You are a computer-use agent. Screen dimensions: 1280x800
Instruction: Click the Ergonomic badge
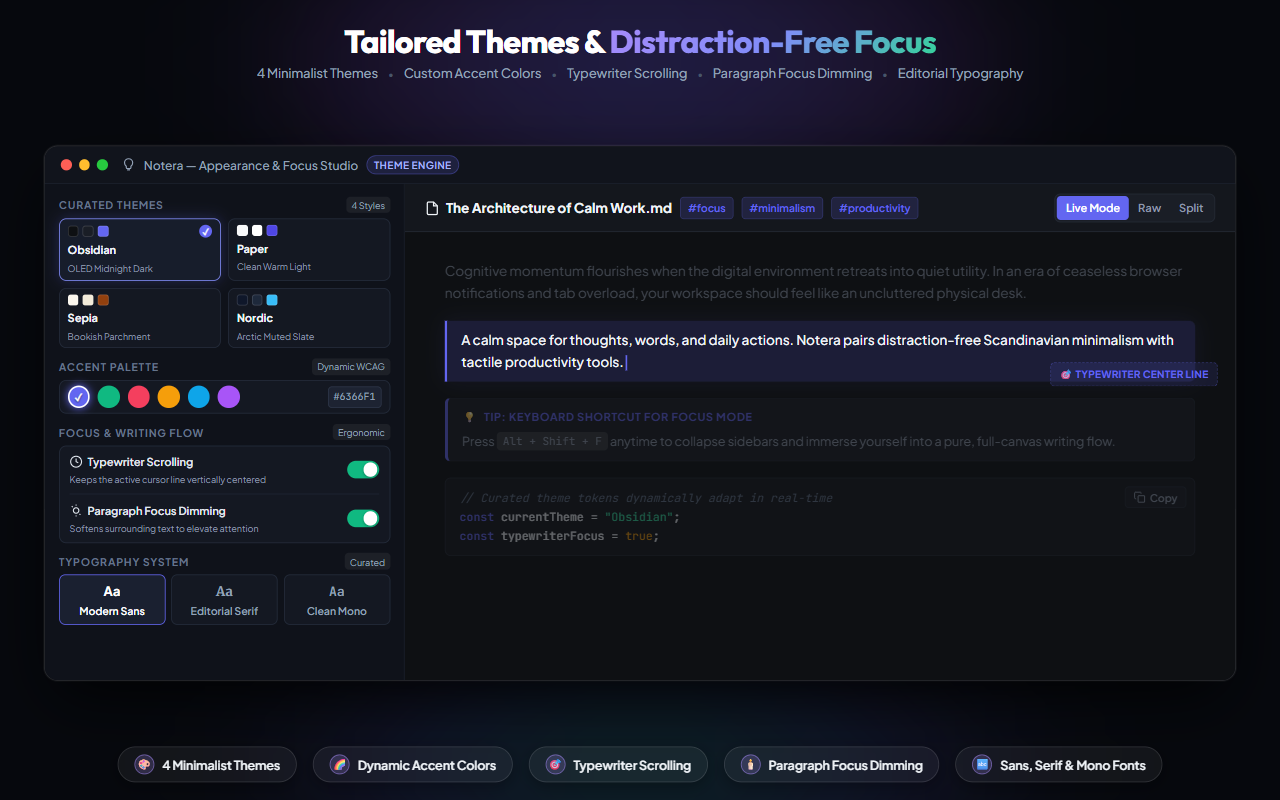(362, 433)
